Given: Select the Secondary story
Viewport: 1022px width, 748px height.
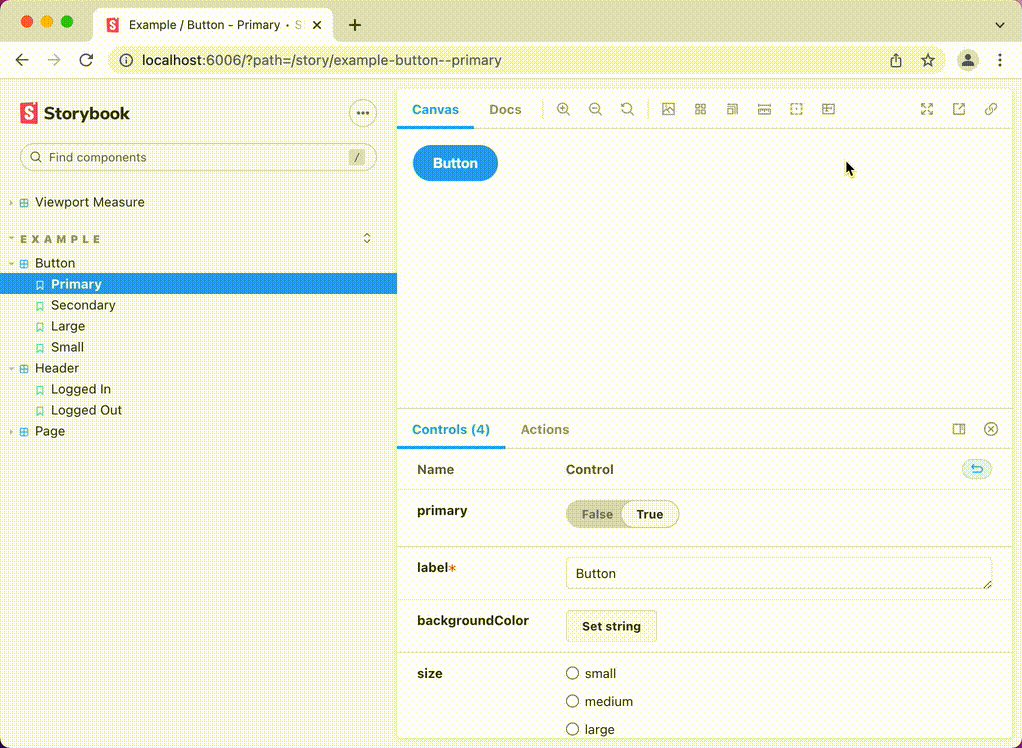Looking at the screenshot, I should [83, 305].
